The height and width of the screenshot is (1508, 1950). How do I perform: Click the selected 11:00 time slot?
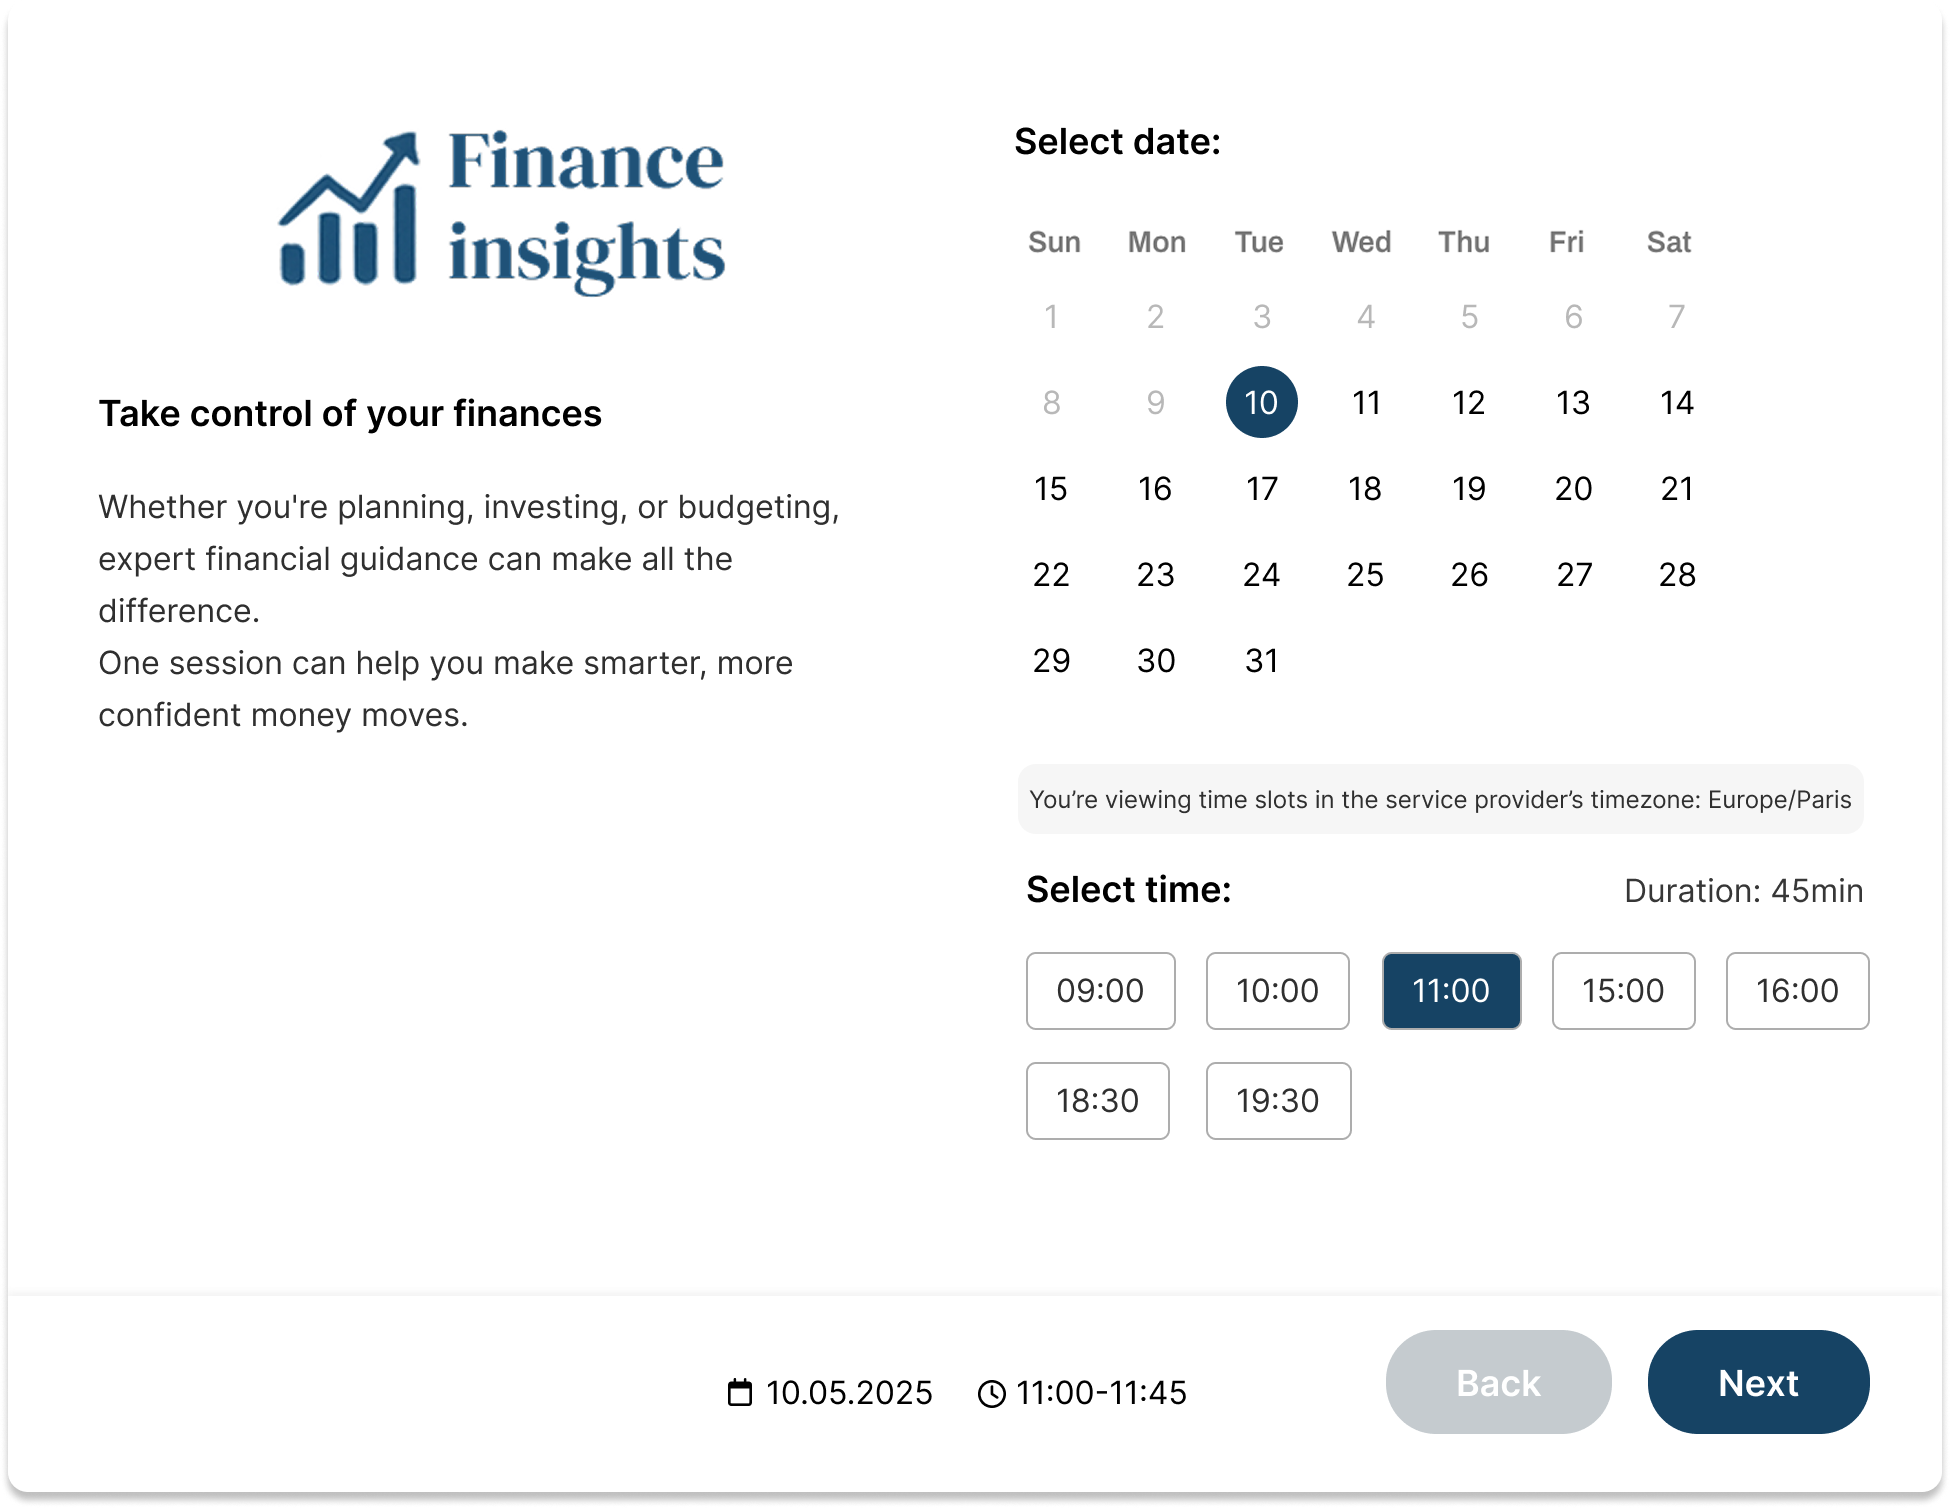pos(1451,990)
